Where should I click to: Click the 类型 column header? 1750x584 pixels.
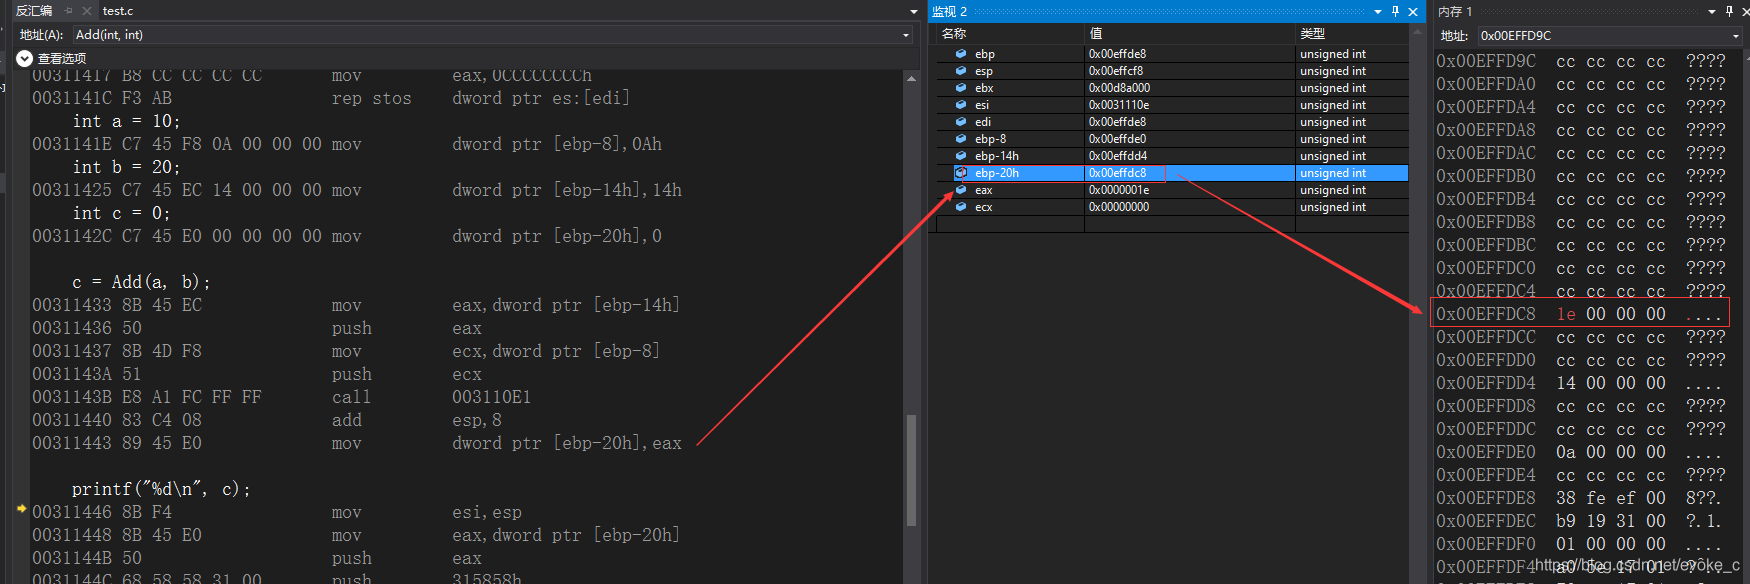click(1352, 34)
